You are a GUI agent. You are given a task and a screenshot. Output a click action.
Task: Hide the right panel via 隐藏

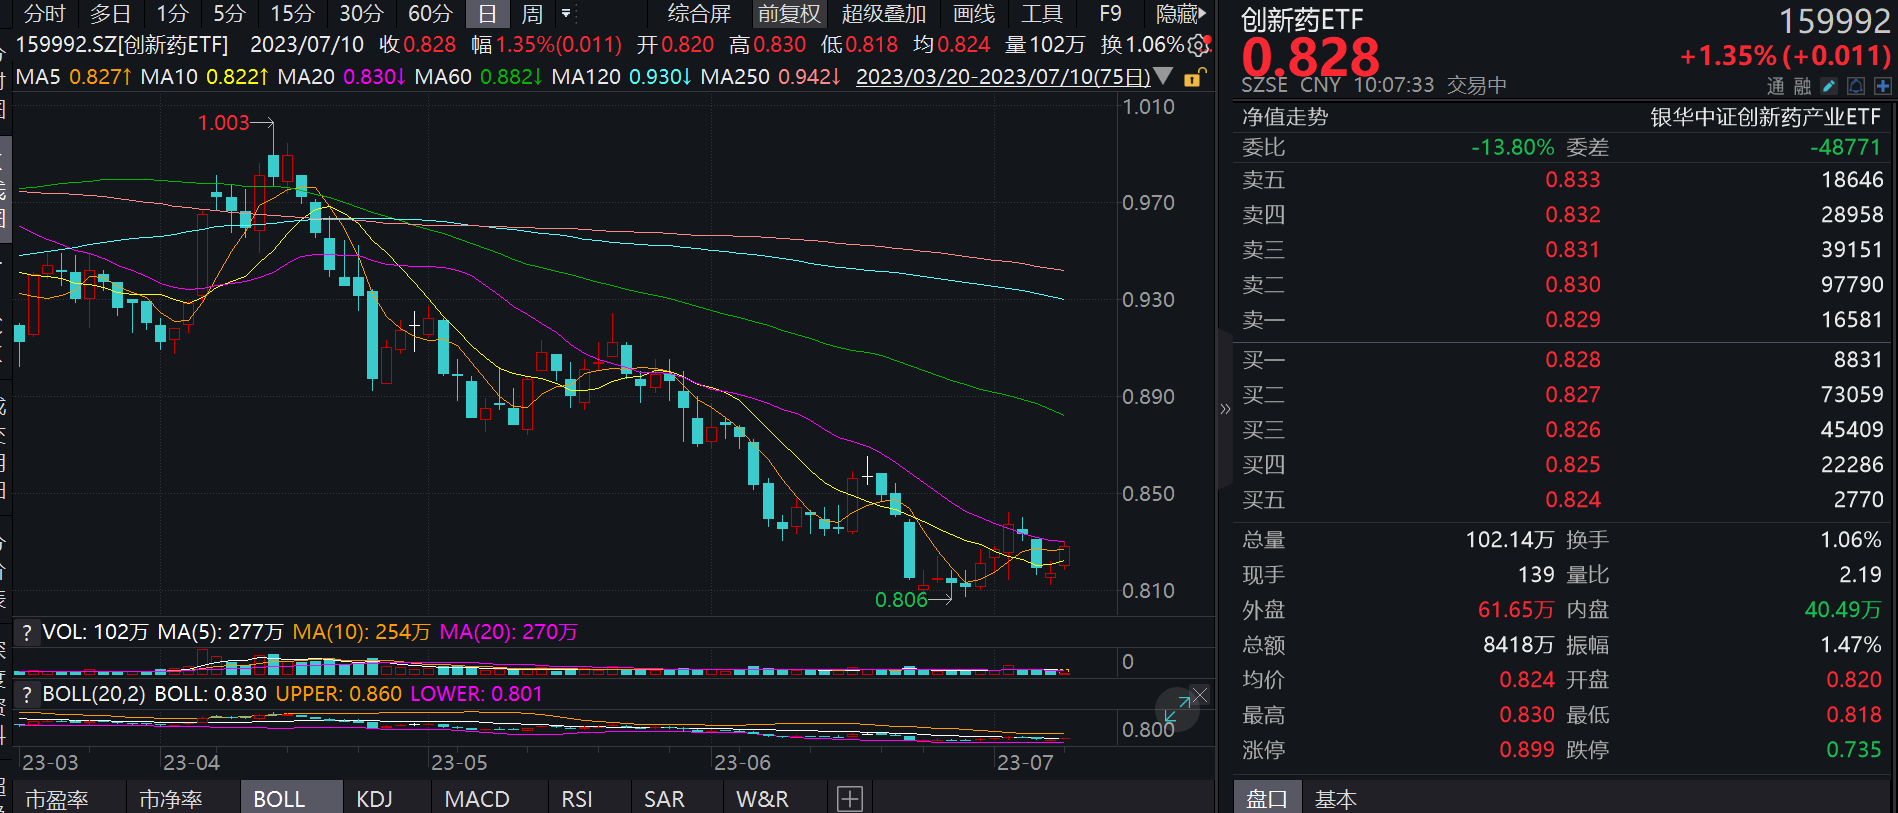pyautogui.click(x=1180, y=14)
